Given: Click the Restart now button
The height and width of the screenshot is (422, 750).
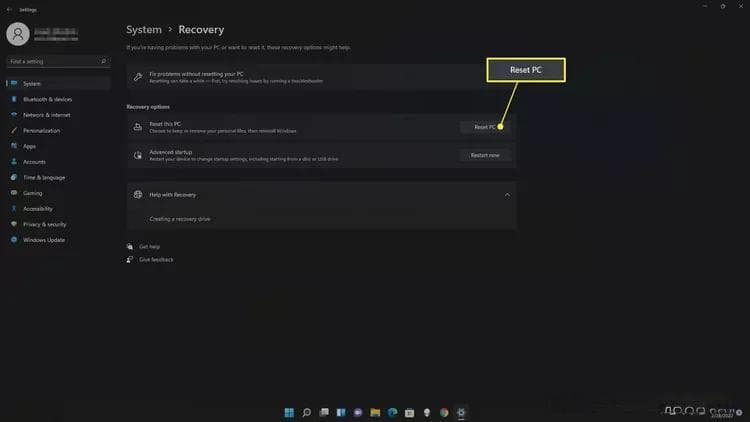Looking at the screenshot, I should [x=485, y=155].
